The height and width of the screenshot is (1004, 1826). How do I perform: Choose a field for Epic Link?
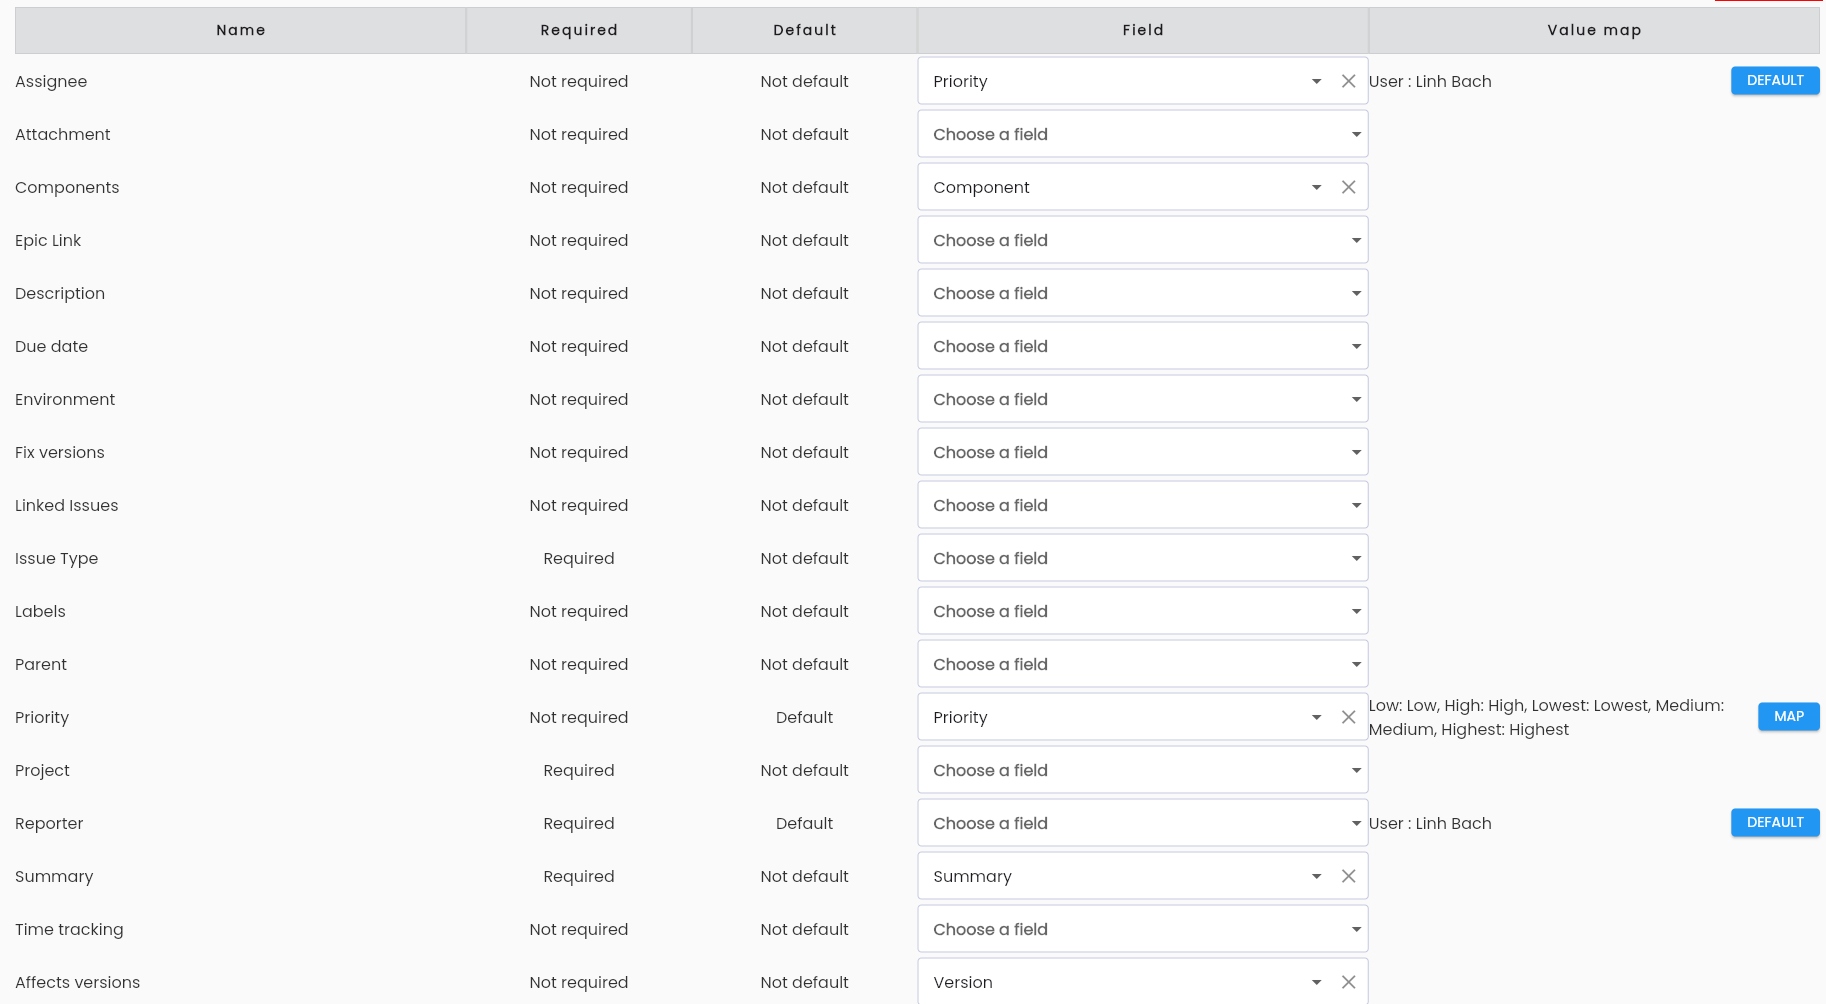(x=1142, y=240)
